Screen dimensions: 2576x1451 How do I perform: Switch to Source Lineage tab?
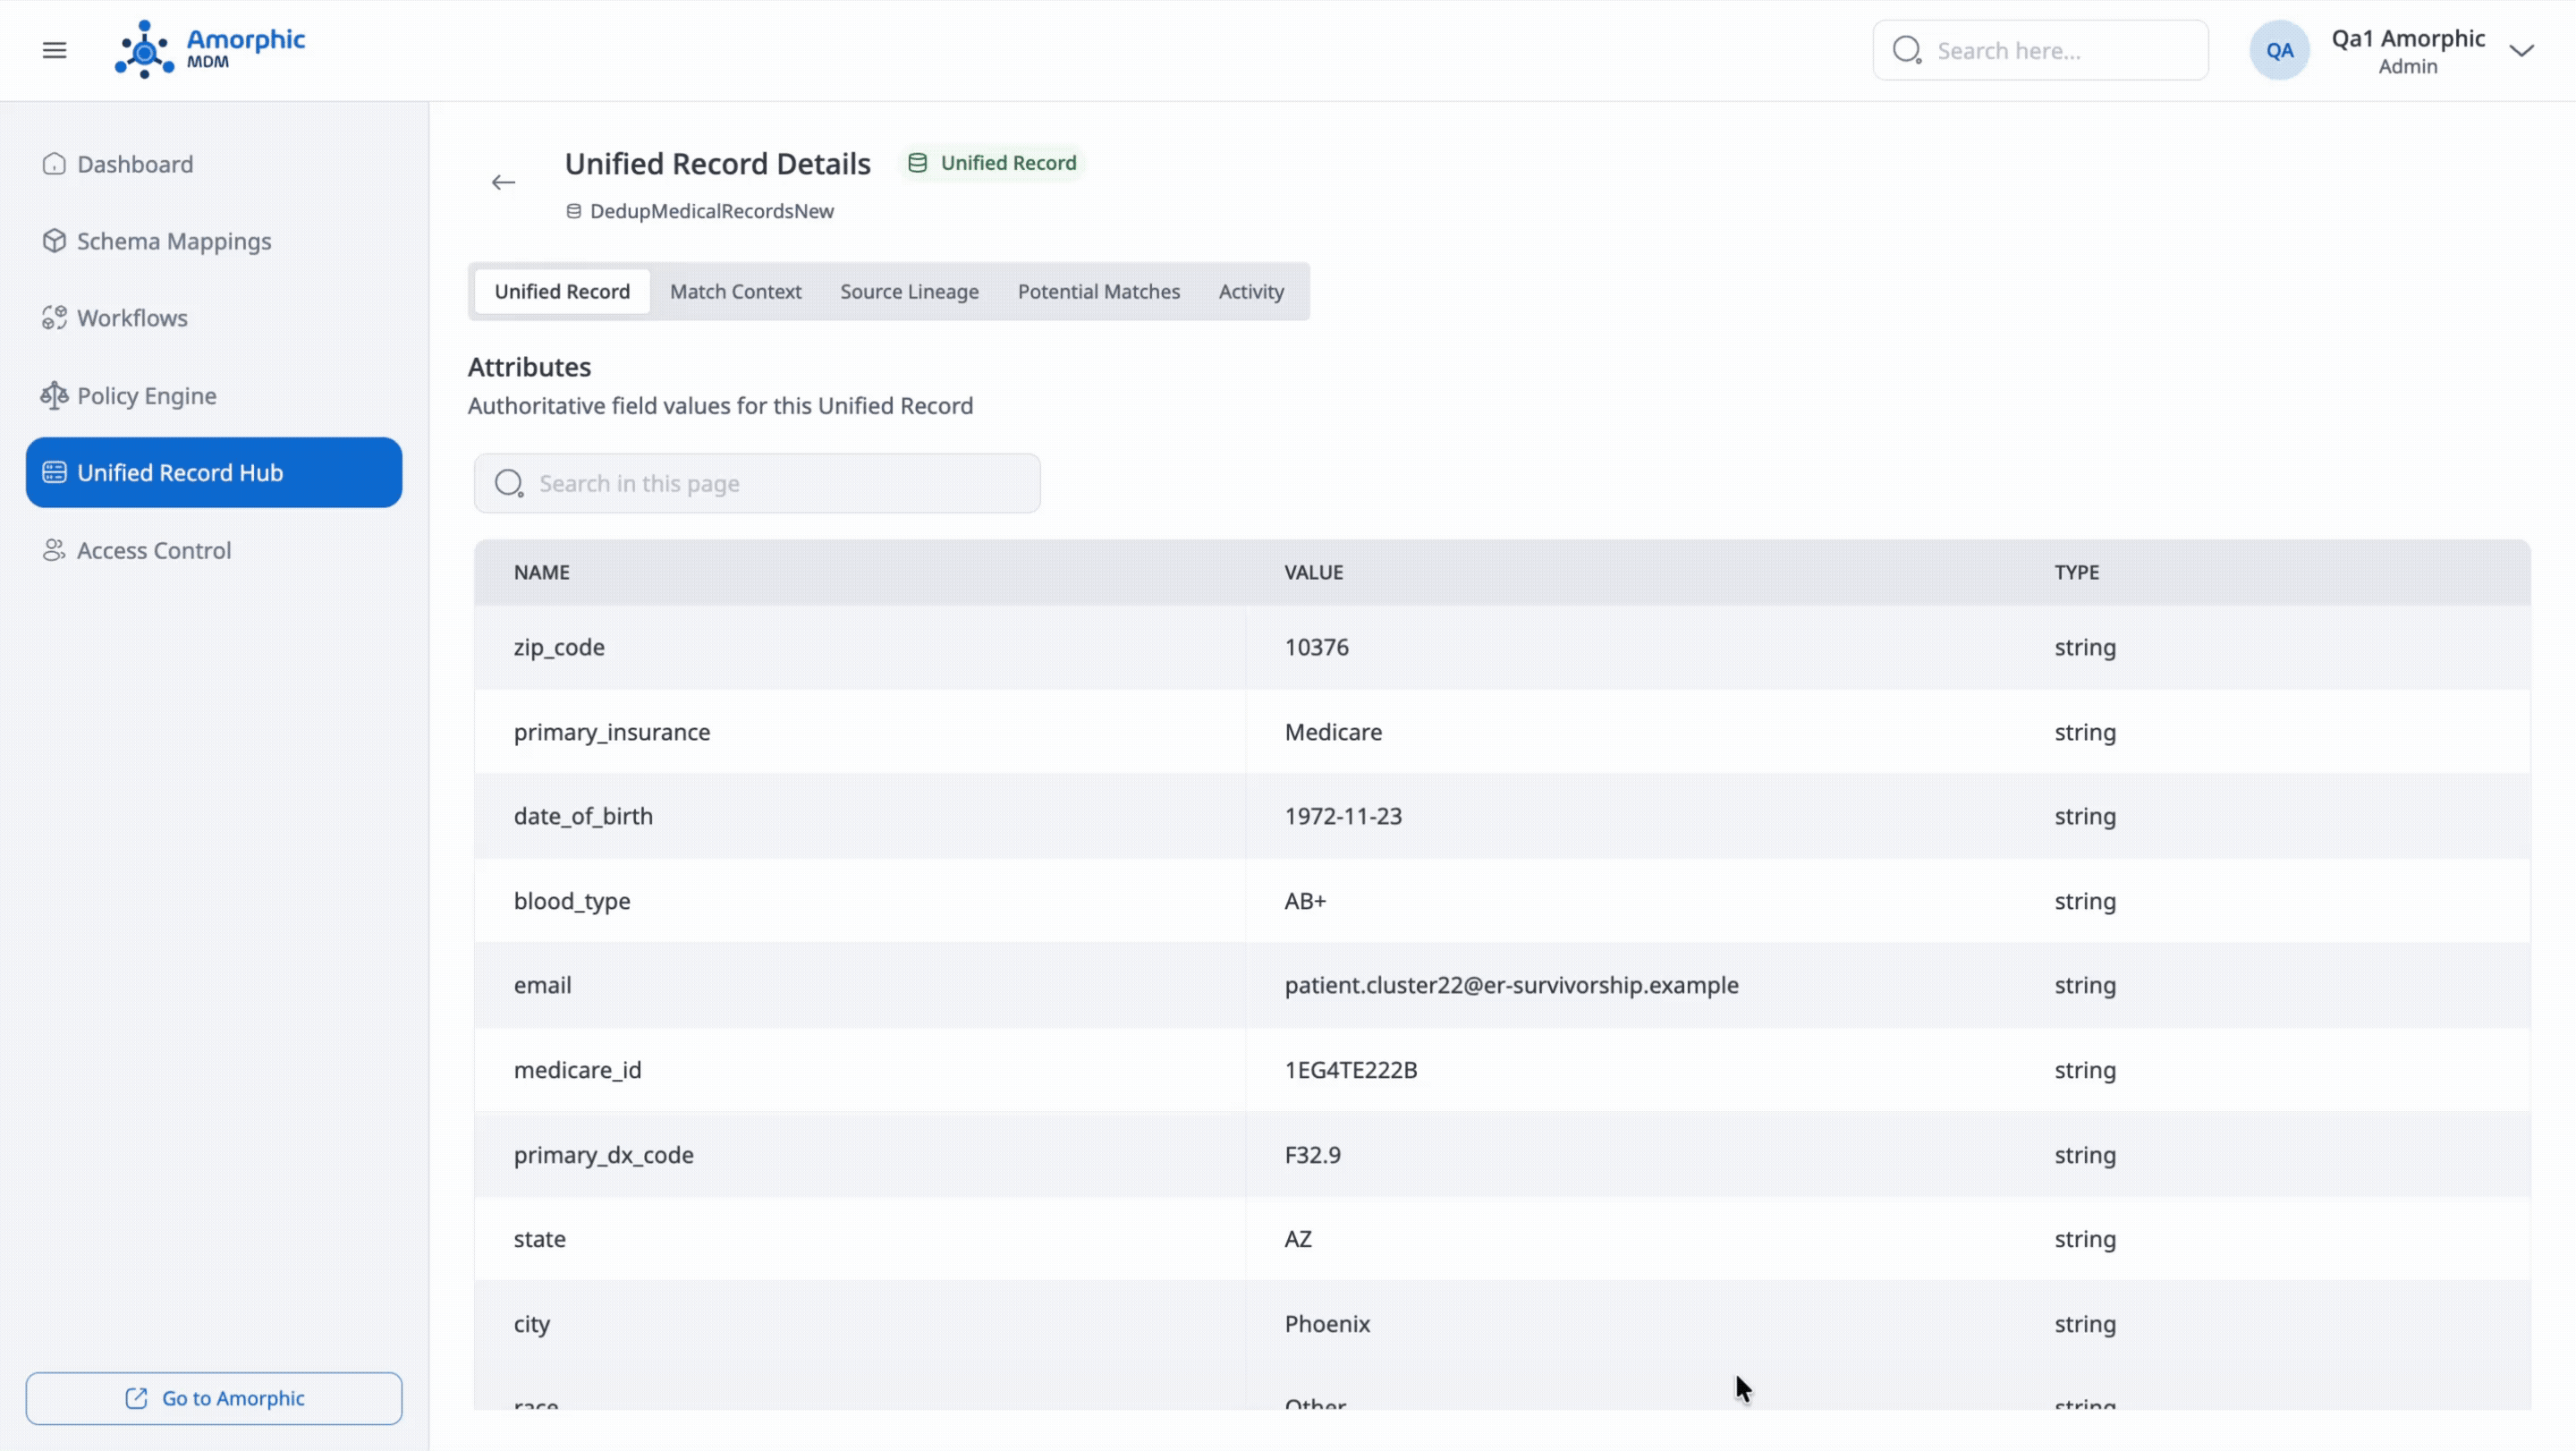pyautogui.click(x=909, y=292)
